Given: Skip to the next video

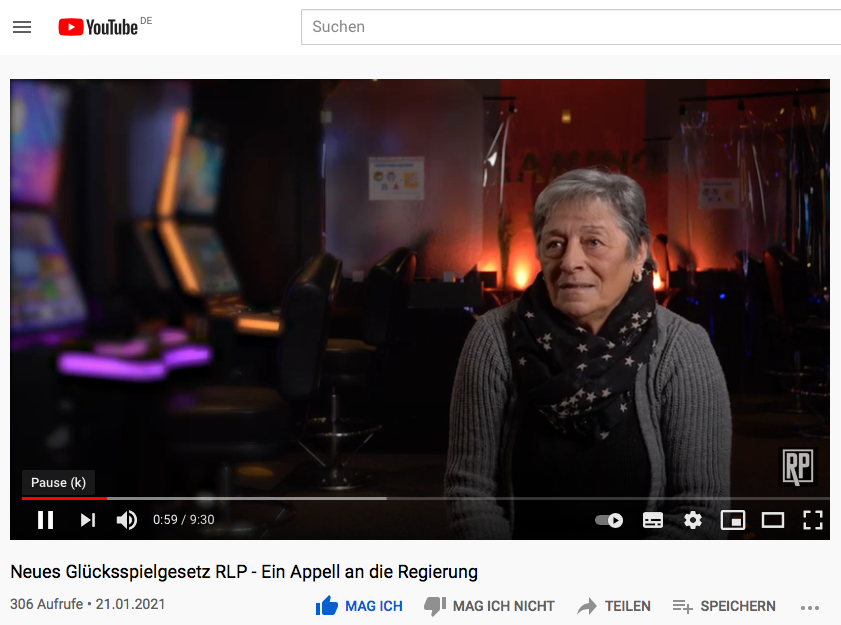Looking at the screenshot, I should pos(88,520).
